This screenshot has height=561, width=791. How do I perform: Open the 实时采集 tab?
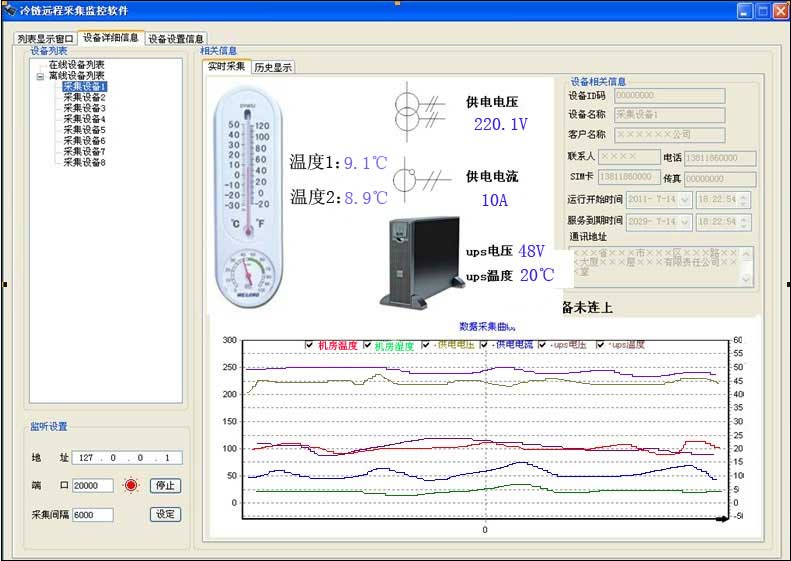tap(227, 66)
